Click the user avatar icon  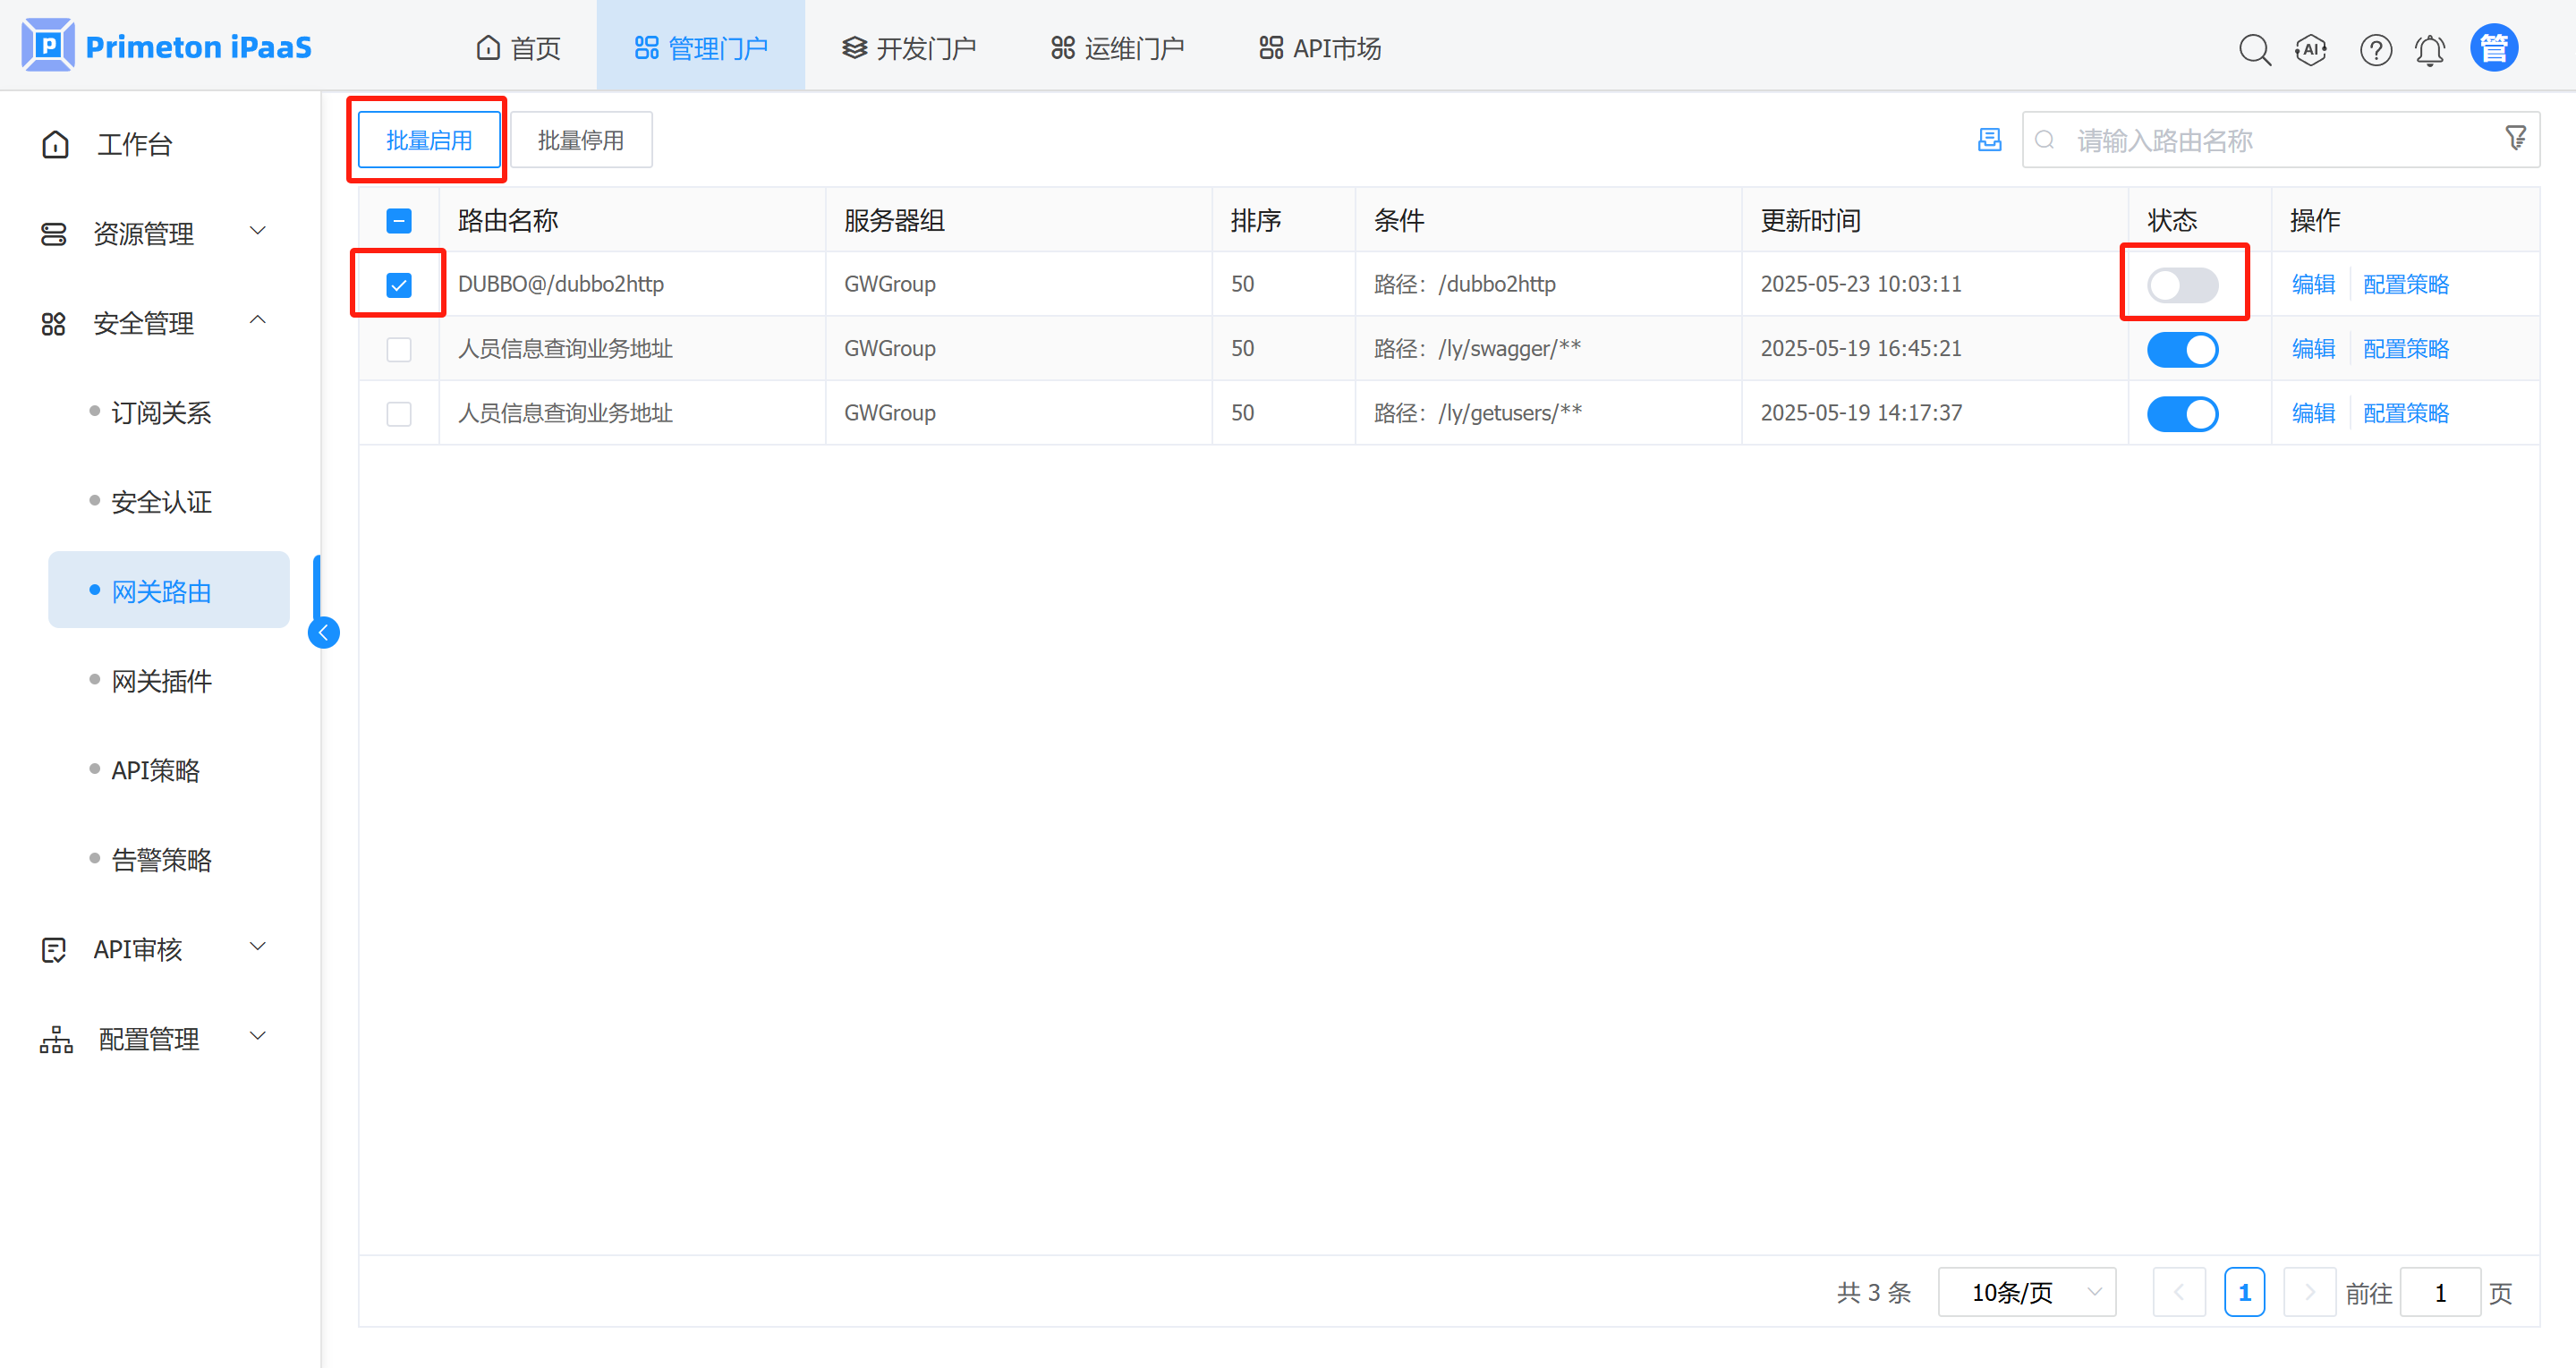coord(2494,48)
